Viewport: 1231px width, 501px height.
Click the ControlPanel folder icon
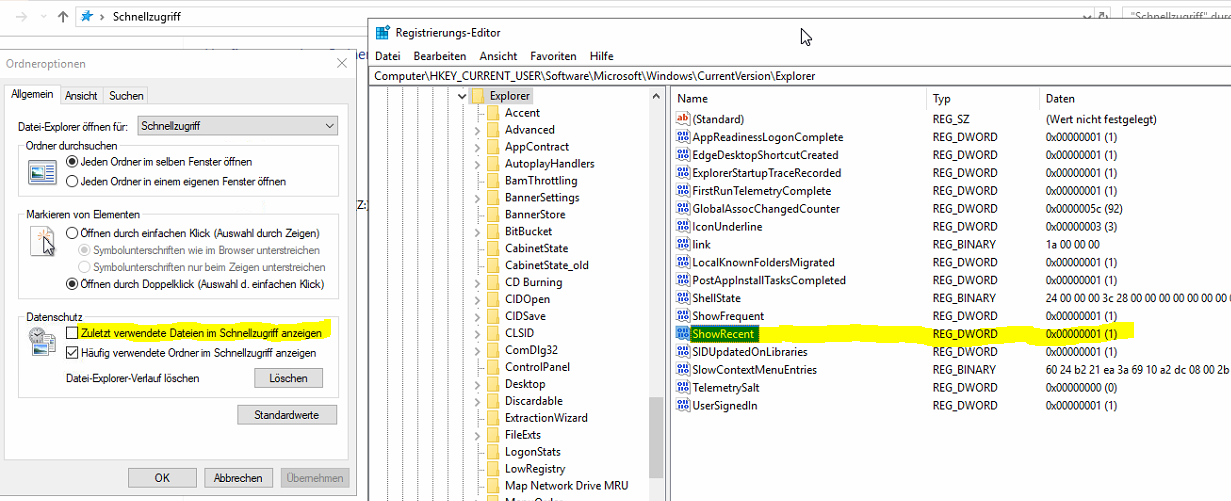tap(493, 367)
